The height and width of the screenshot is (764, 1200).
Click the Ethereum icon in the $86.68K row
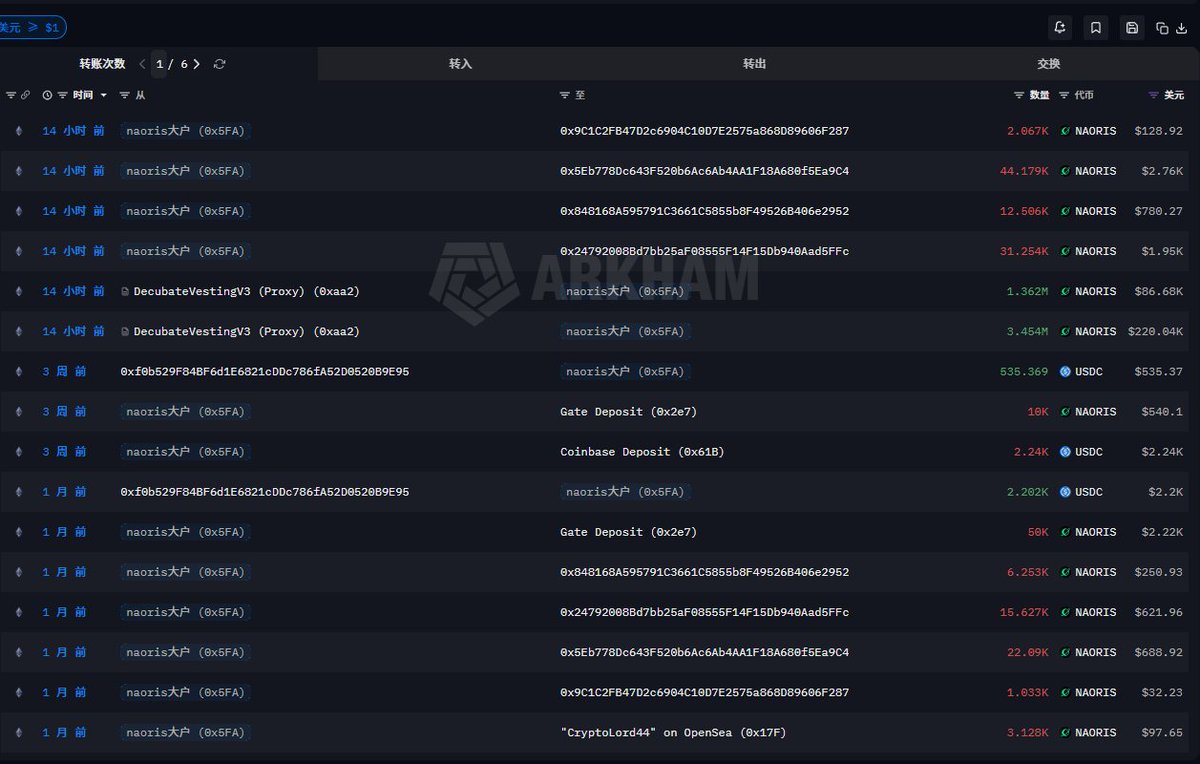tap(17, 291)
